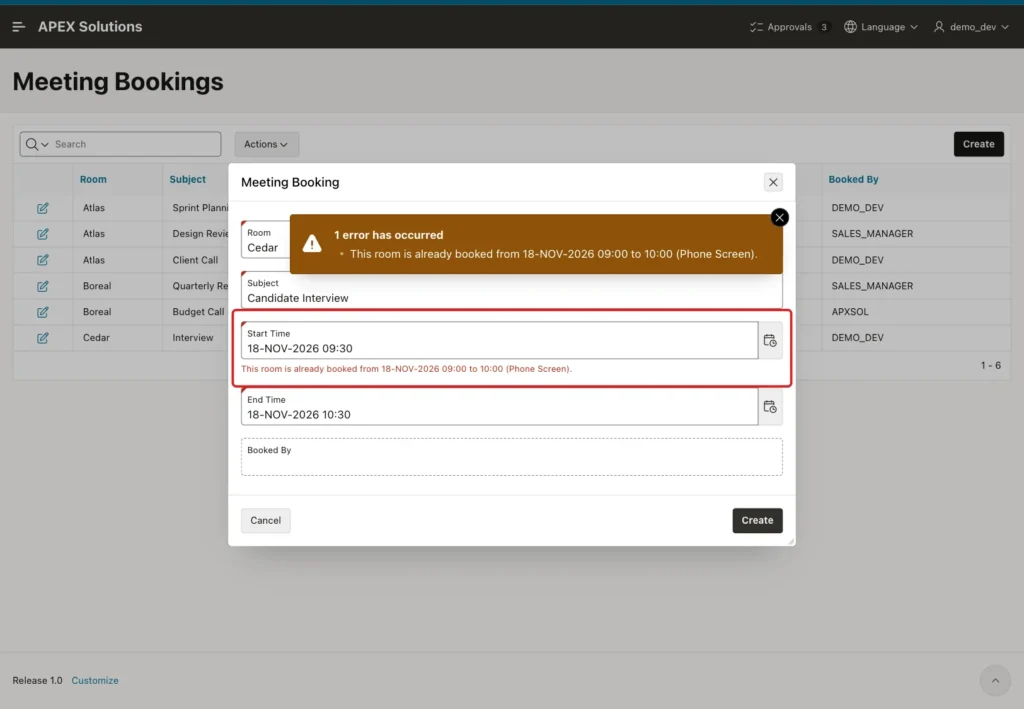This screenshot has height=709, width=1024.
Task: Dismiss the error notification banner
Action: [779, 217]
